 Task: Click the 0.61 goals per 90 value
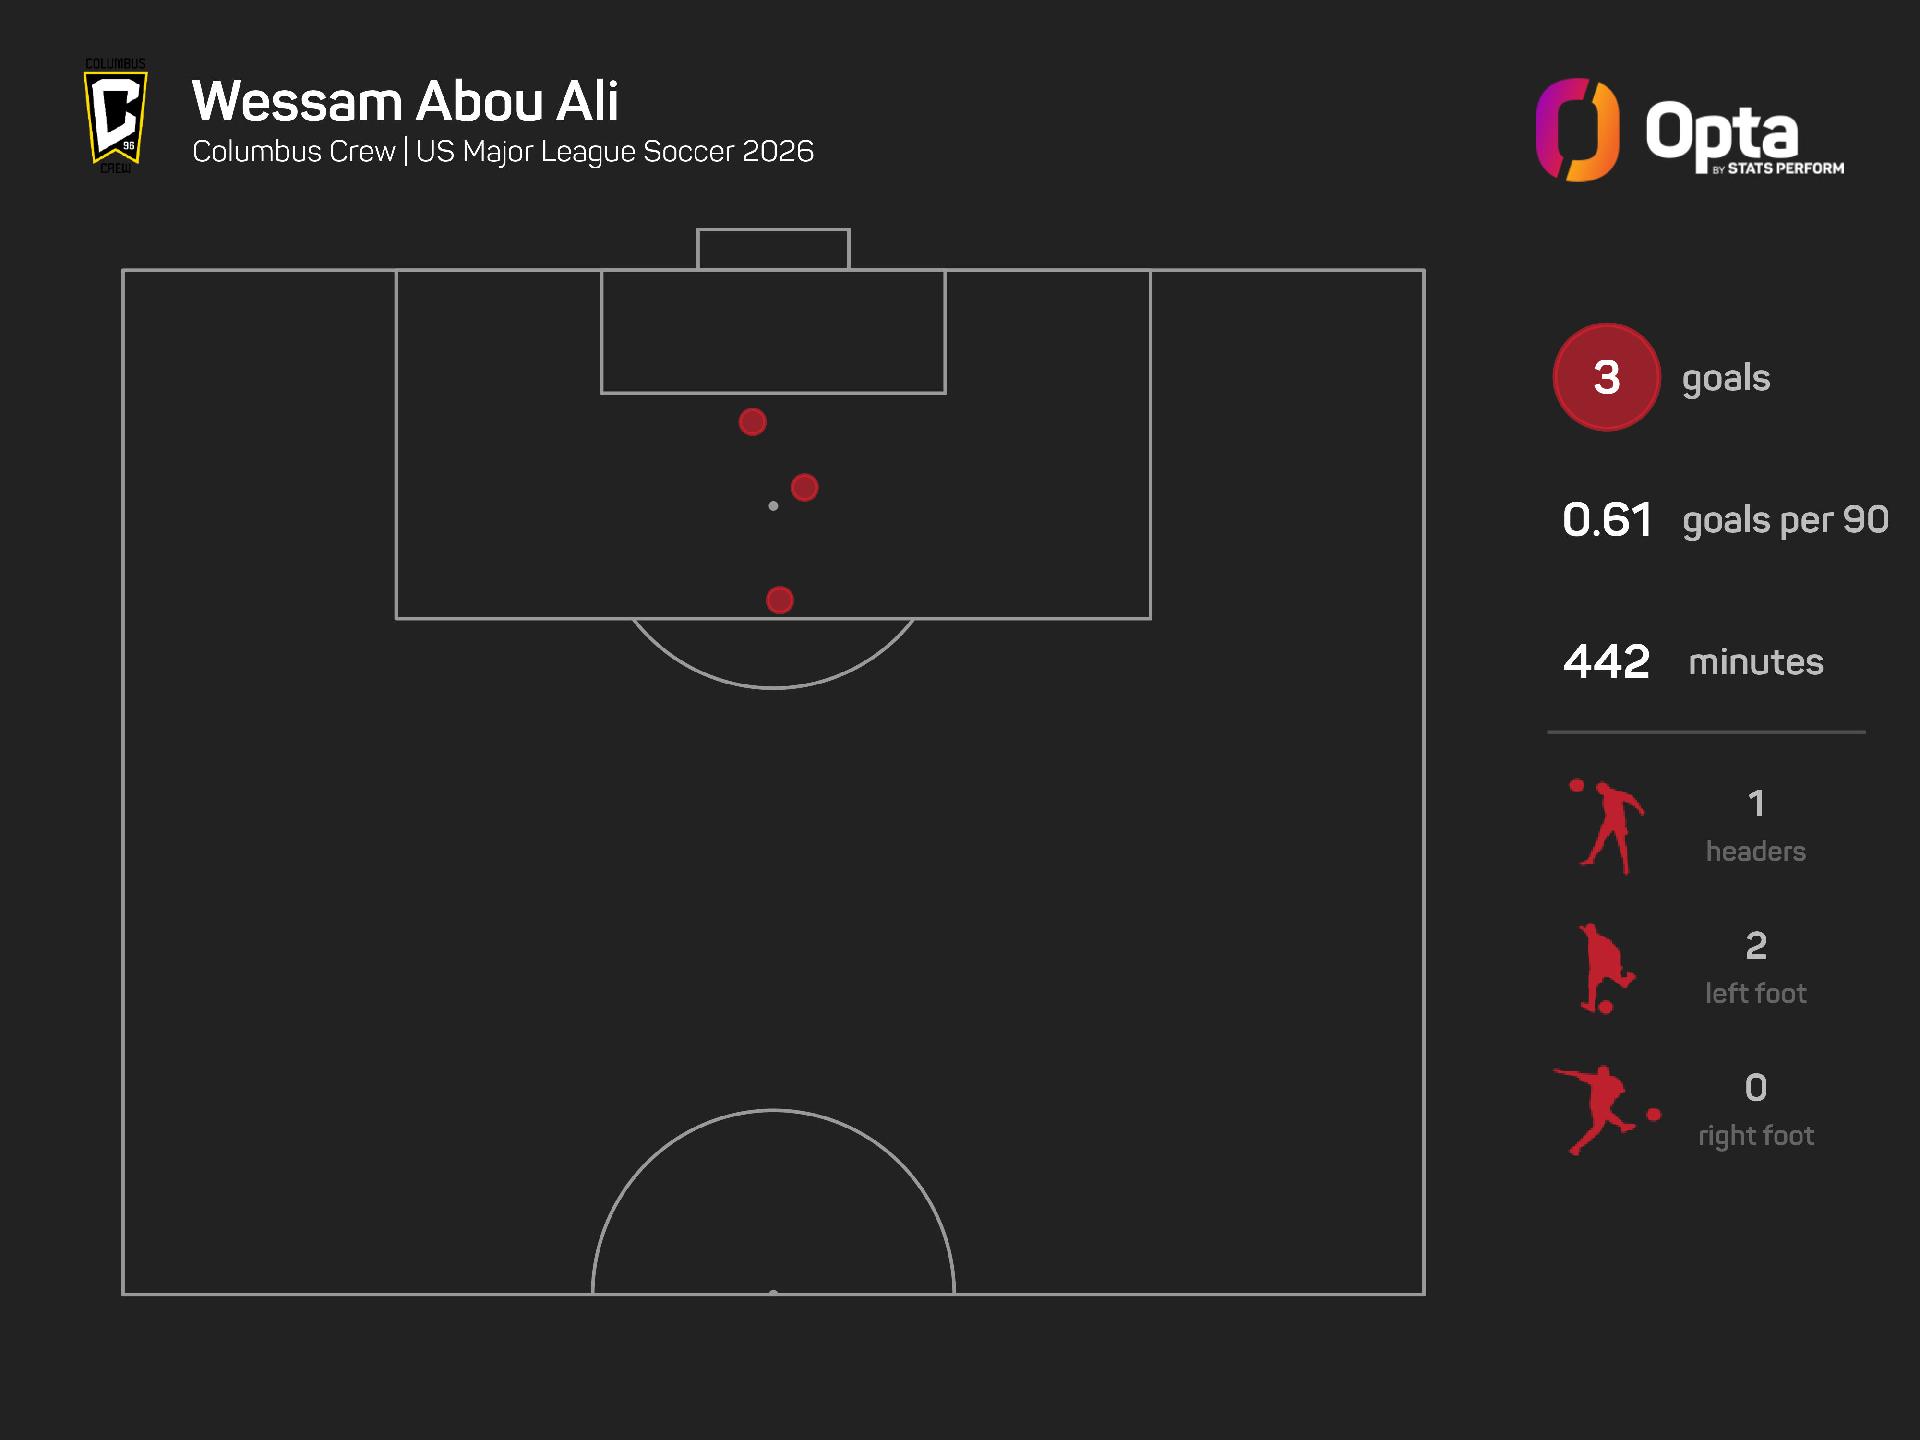[1606, 520]
